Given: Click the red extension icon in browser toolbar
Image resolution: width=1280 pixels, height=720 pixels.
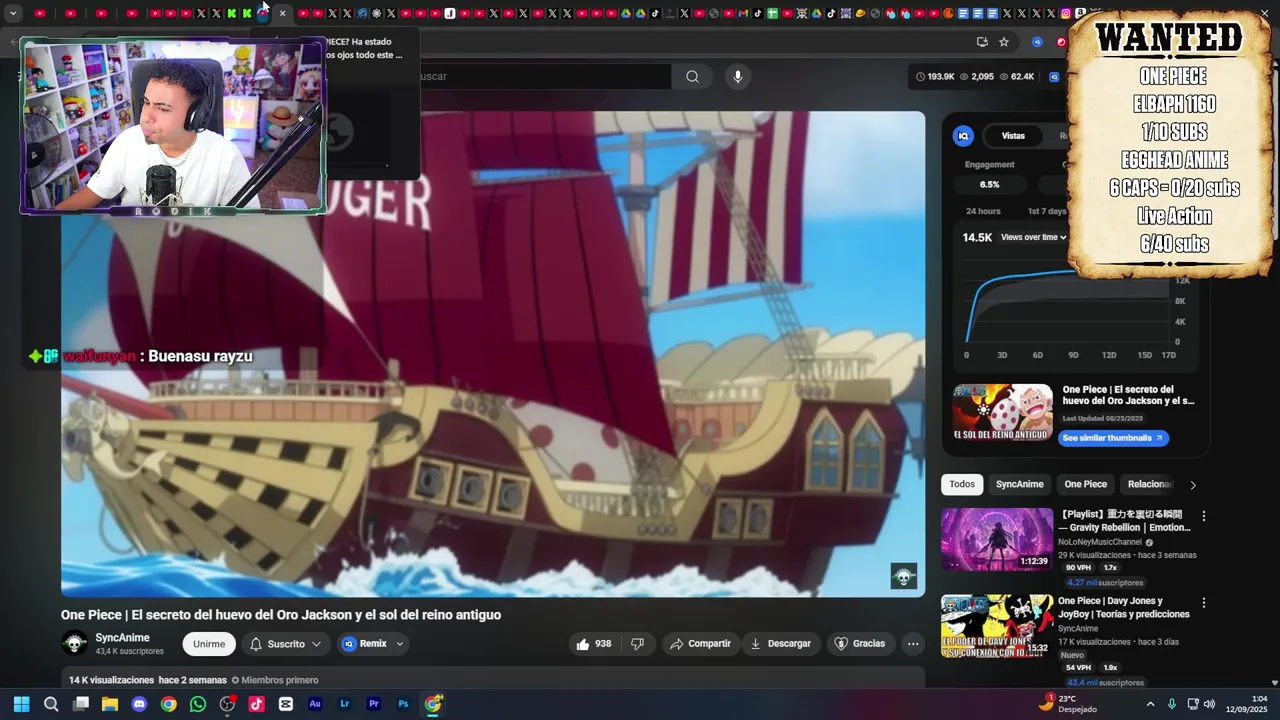Looking at the screenshot, I should [1061, 42].
